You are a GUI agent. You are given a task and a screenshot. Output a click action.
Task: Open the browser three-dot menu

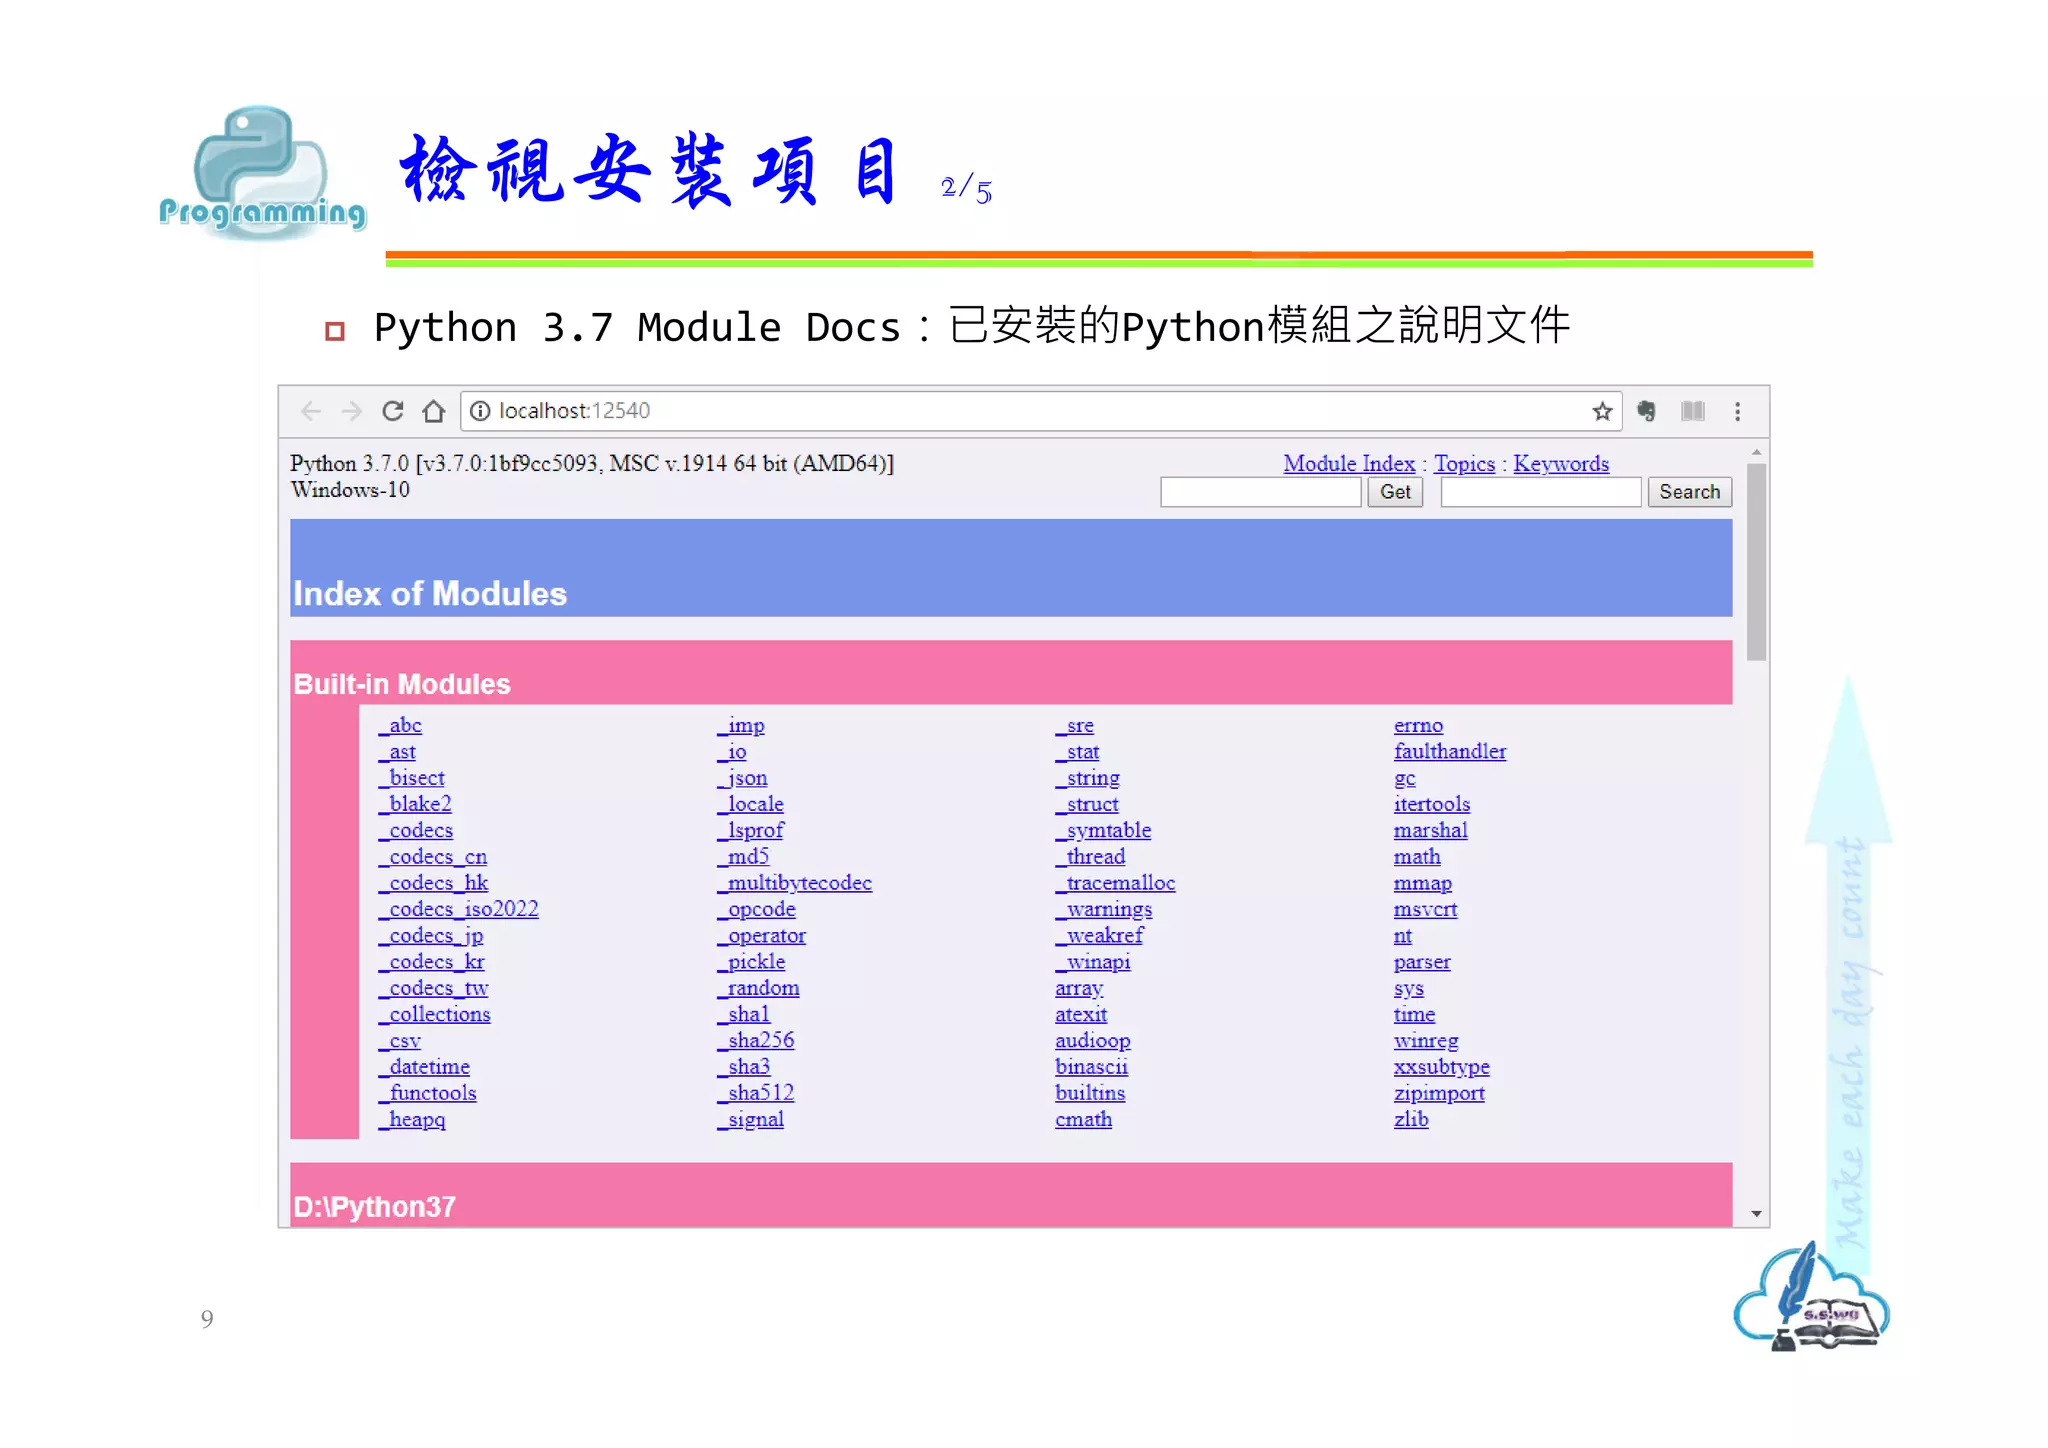(x=1738, y=411)
